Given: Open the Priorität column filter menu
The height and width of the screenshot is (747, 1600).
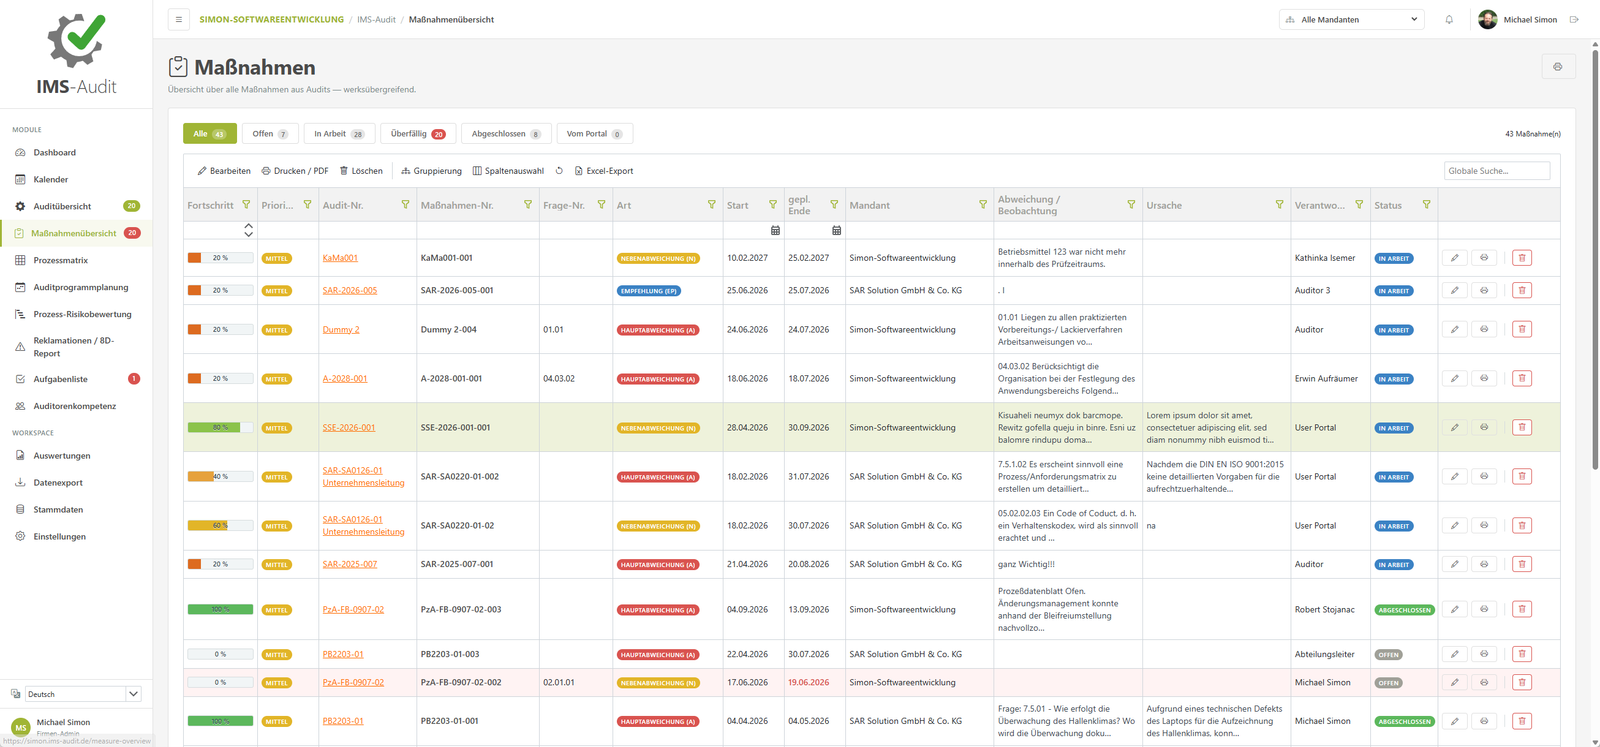Looking at the screenshot, I should 307,205.
